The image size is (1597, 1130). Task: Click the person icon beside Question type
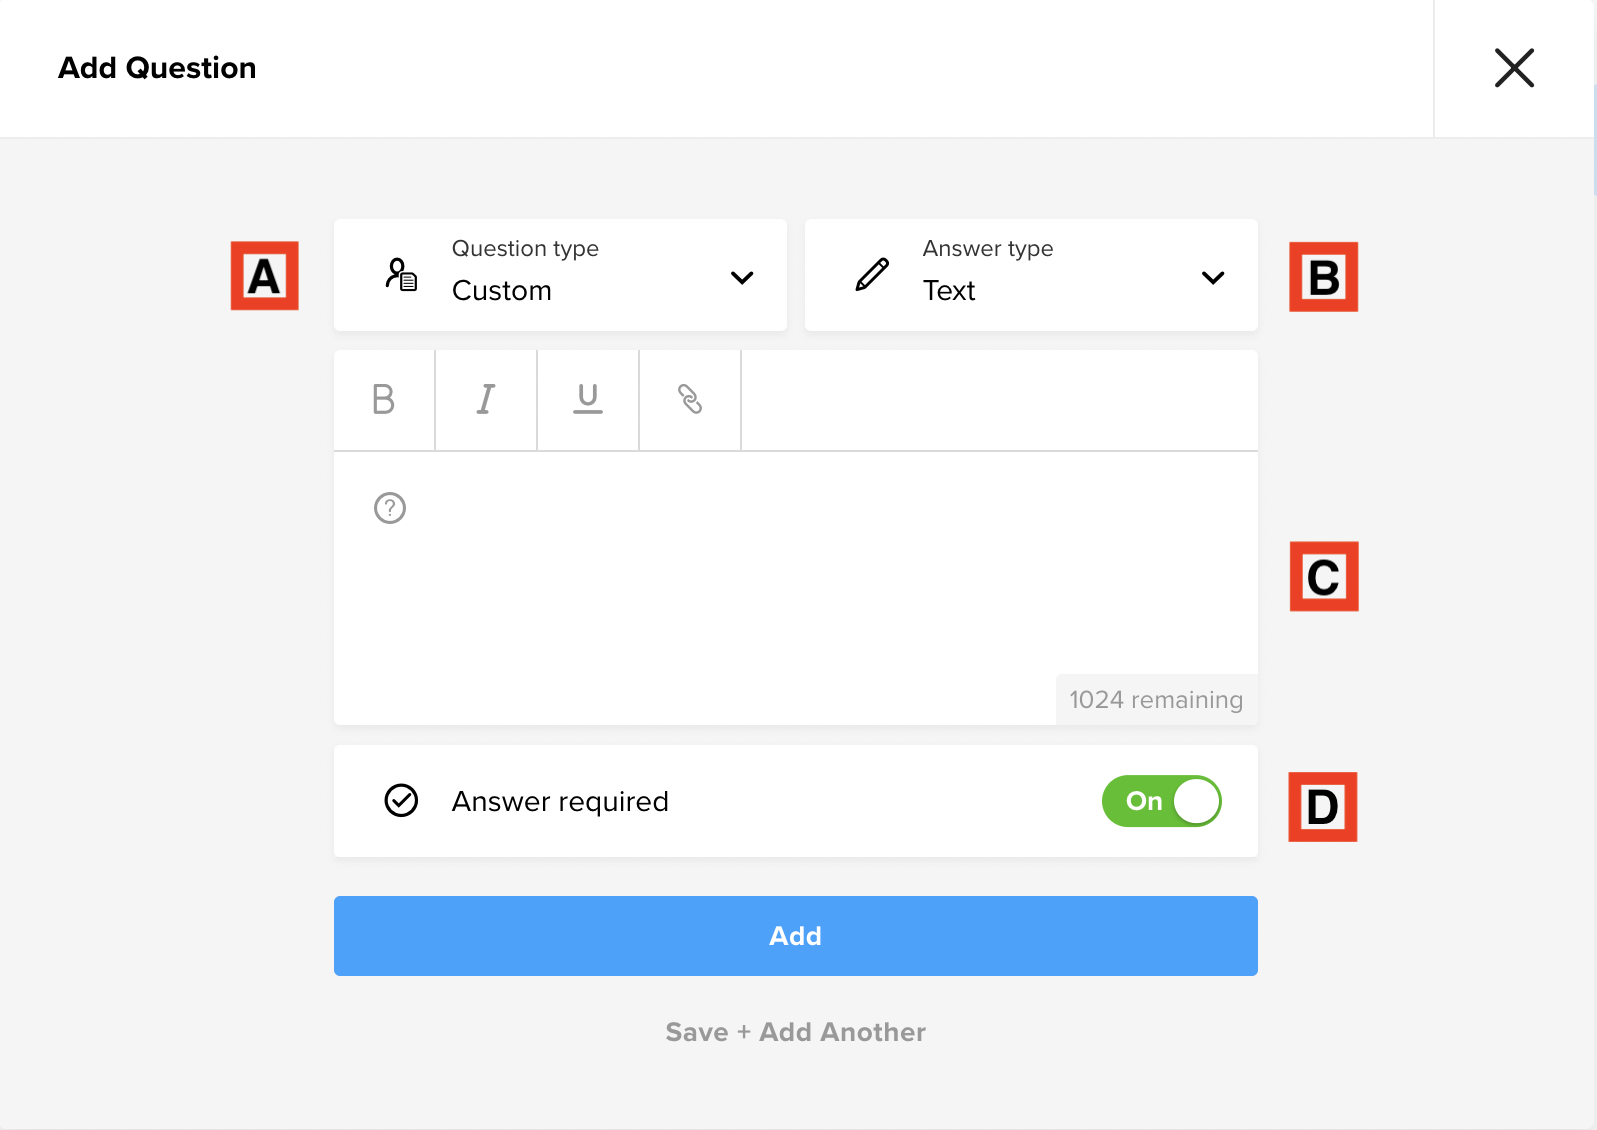point(401,274)
